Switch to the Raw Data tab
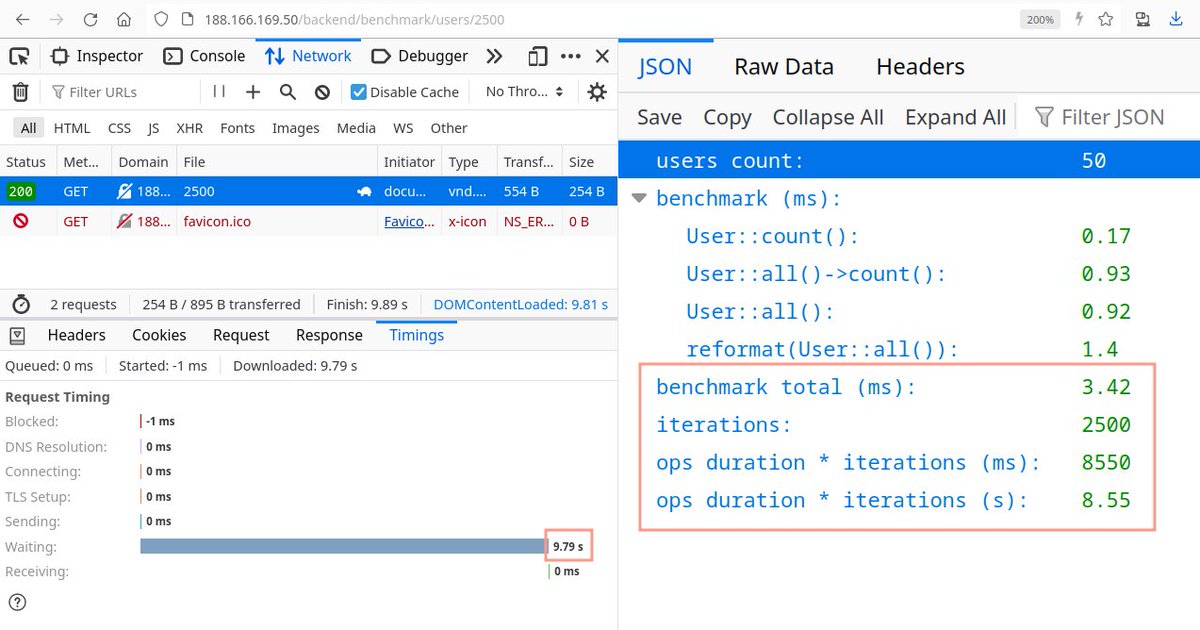Screen dimensions: 1200x630 [783, 67]
